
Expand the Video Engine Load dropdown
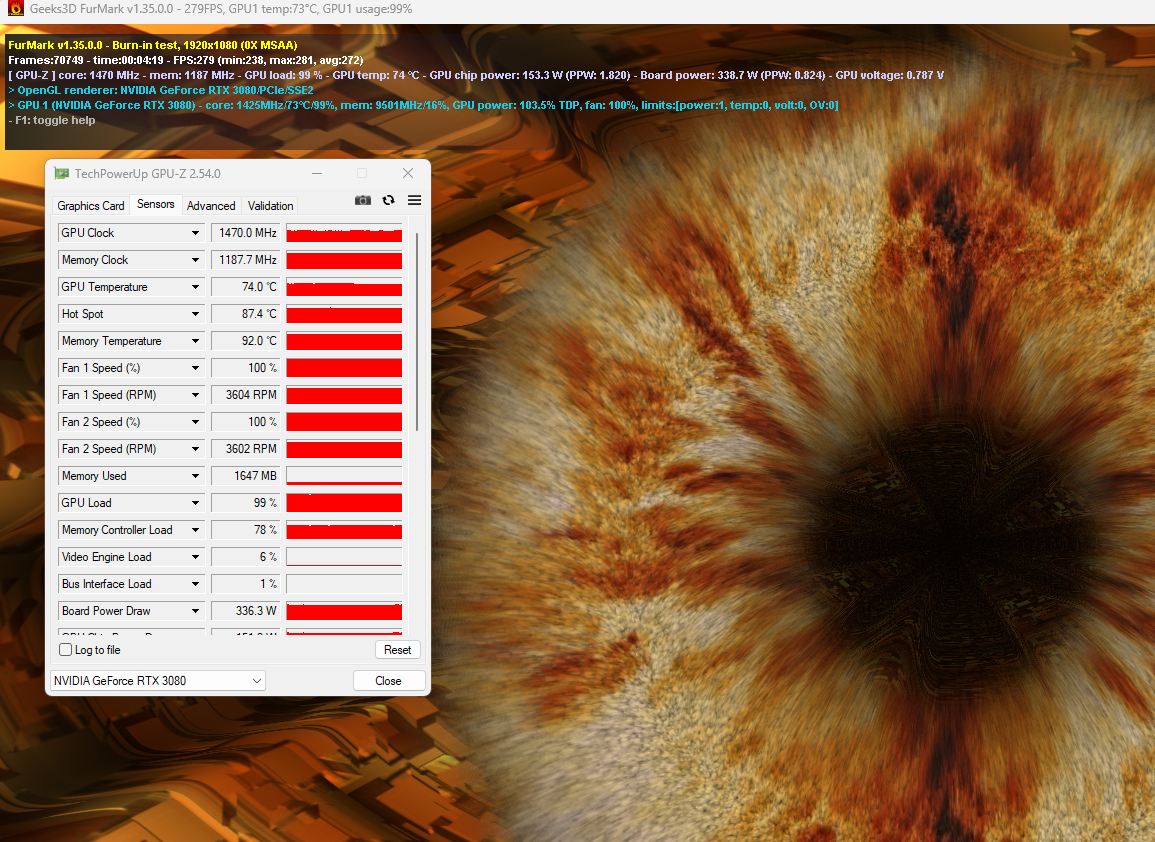(x=195, y=557)
